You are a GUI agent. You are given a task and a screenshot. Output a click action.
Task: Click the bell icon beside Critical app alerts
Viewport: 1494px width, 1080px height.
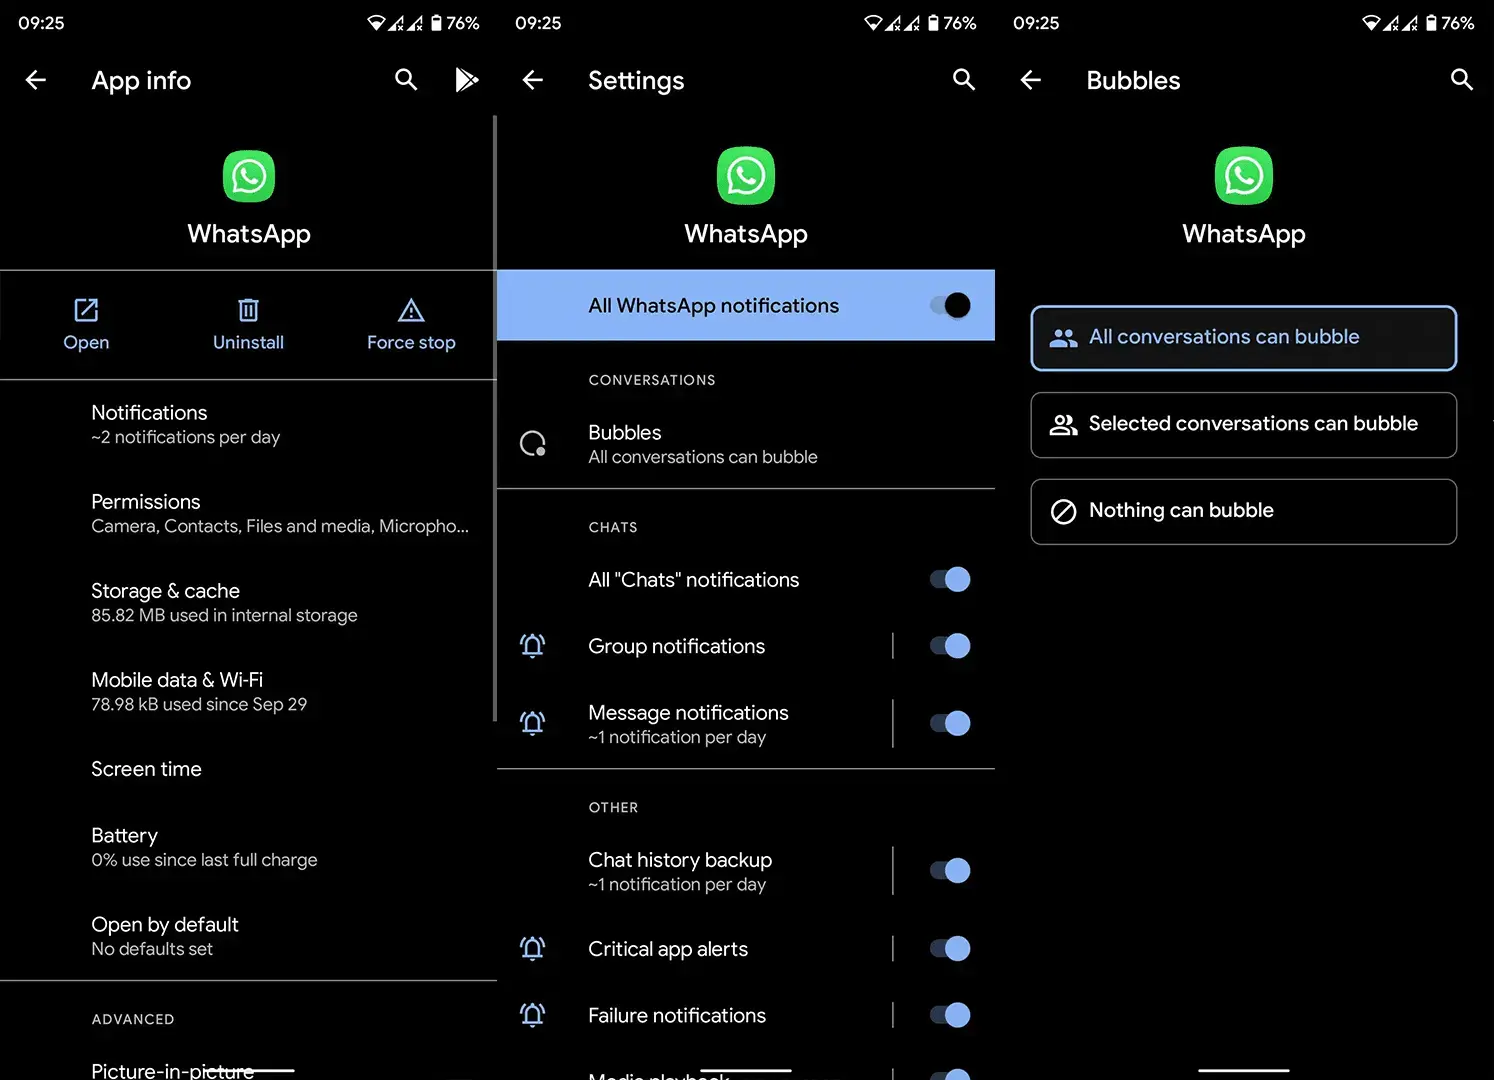[533, 949]
